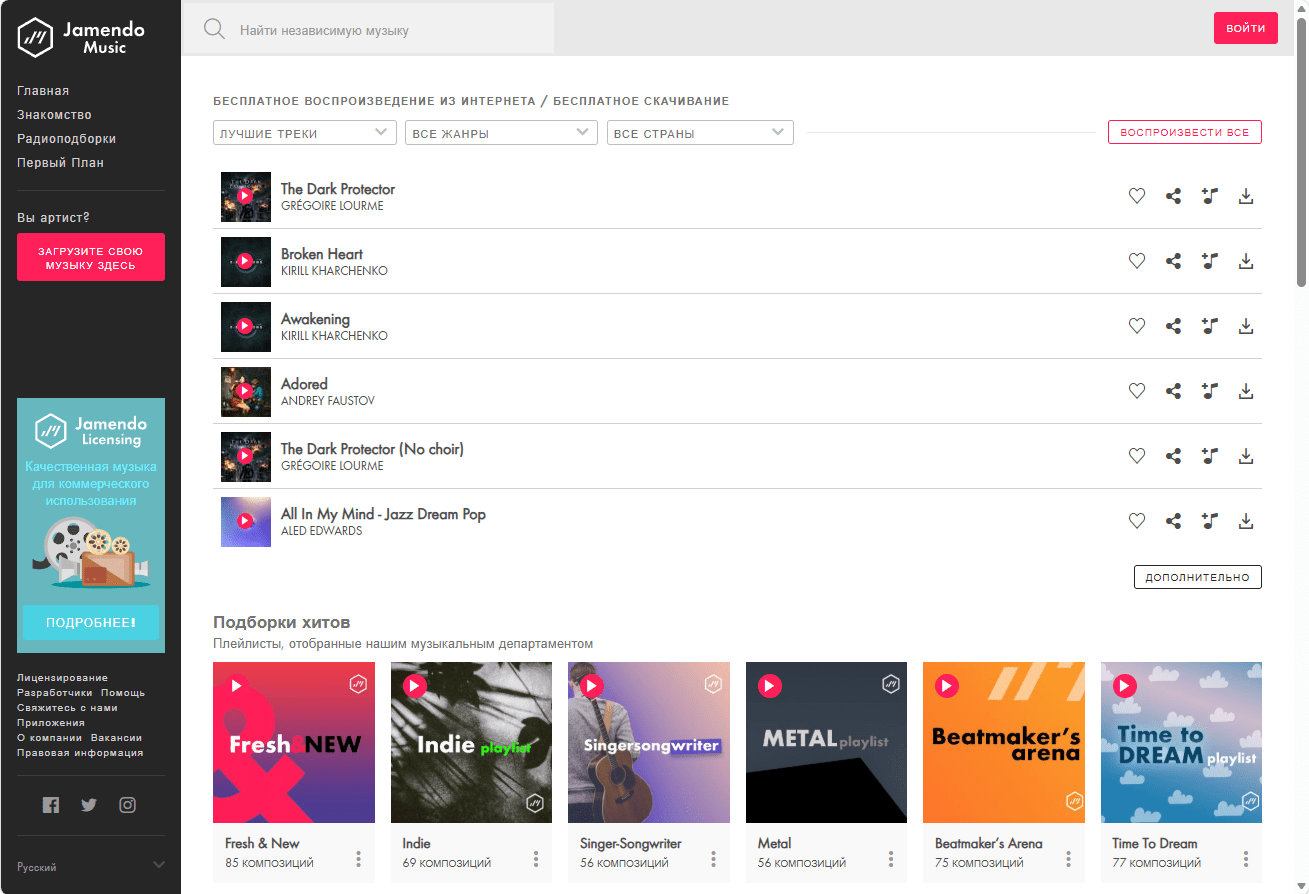The height and width of the screenshot is (894, 1309).
Task: Play Broken Heart from its cover thumbnail
Action: (x=246, y=262)
